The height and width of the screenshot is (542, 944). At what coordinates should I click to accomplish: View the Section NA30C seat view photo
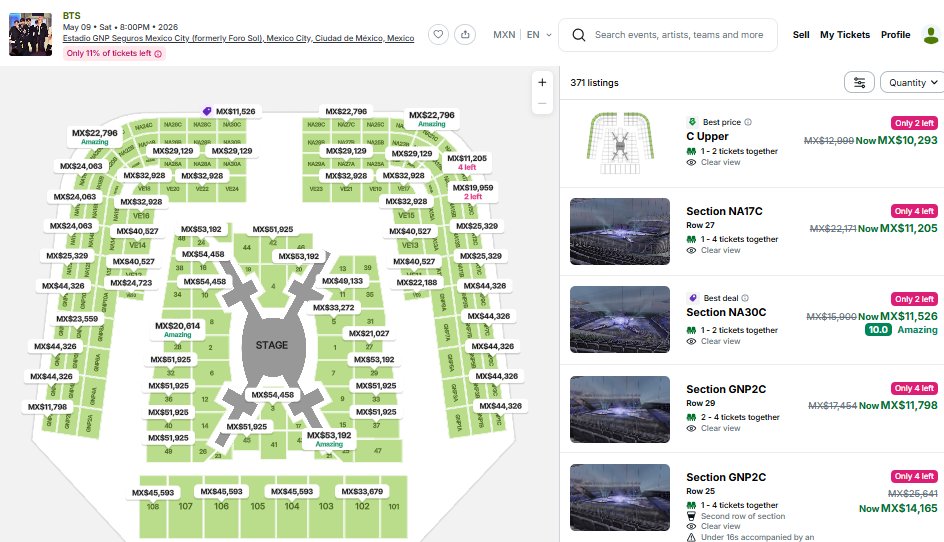[x=620, y=319]
